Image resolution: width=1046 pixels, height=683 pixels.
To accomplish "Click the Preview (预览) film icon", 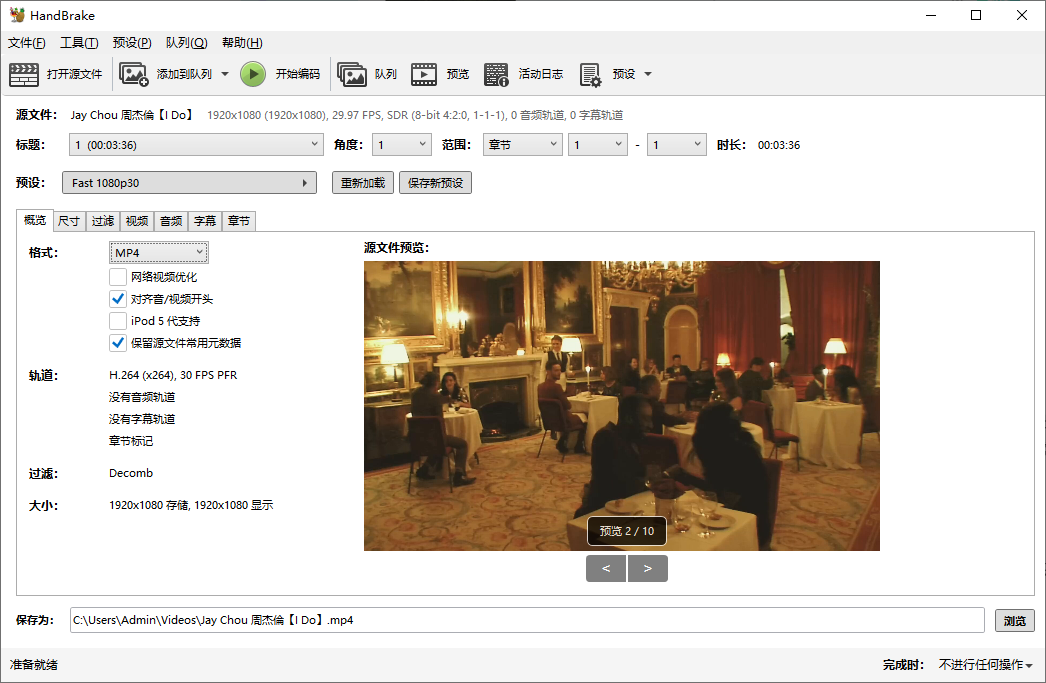I will pos(424,74).
